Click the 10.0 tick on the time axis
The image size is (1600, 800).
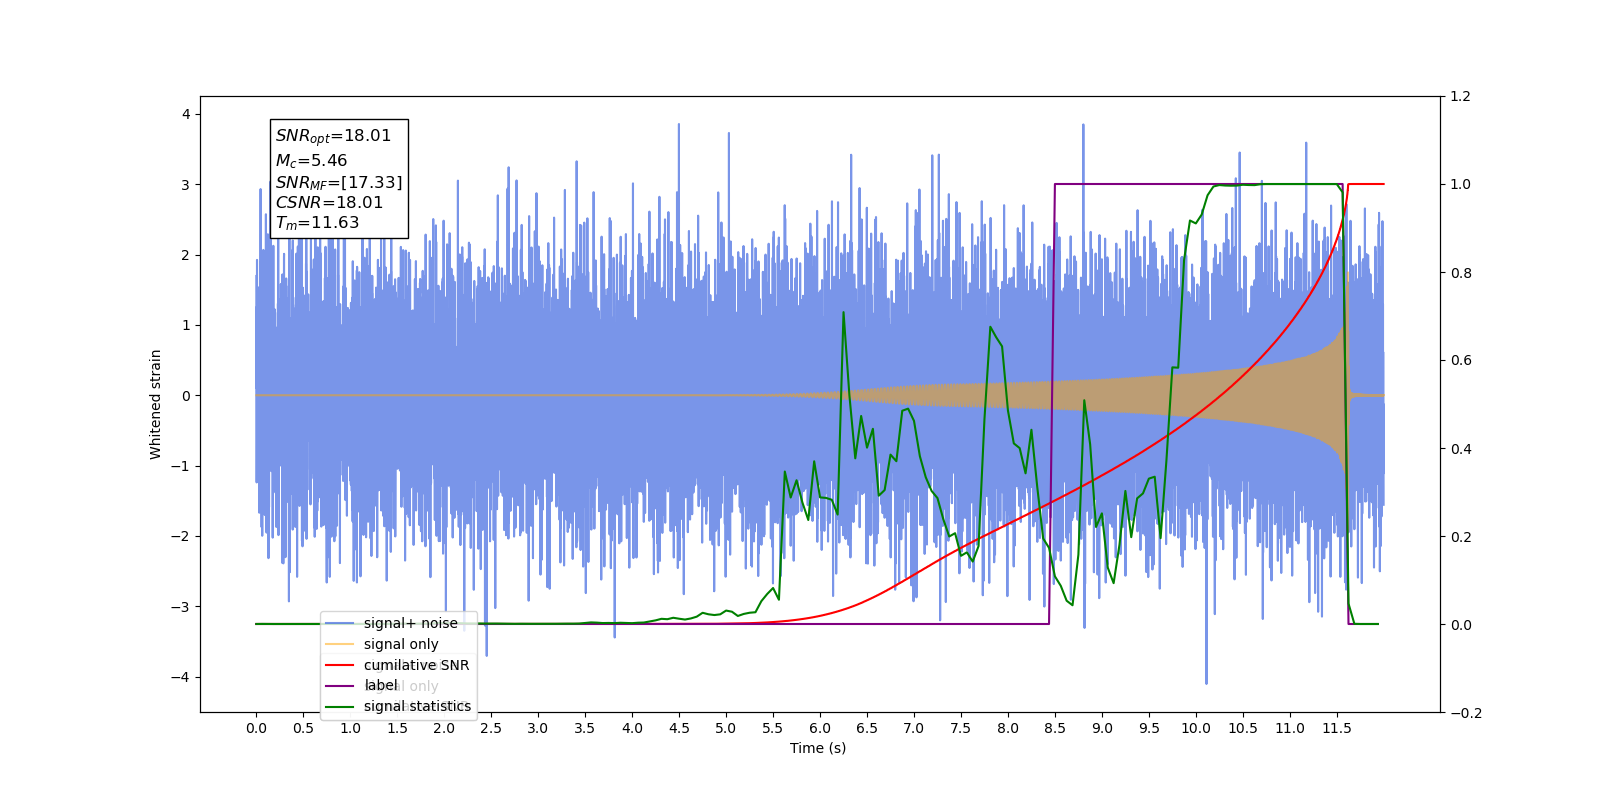pos(1196,728)
